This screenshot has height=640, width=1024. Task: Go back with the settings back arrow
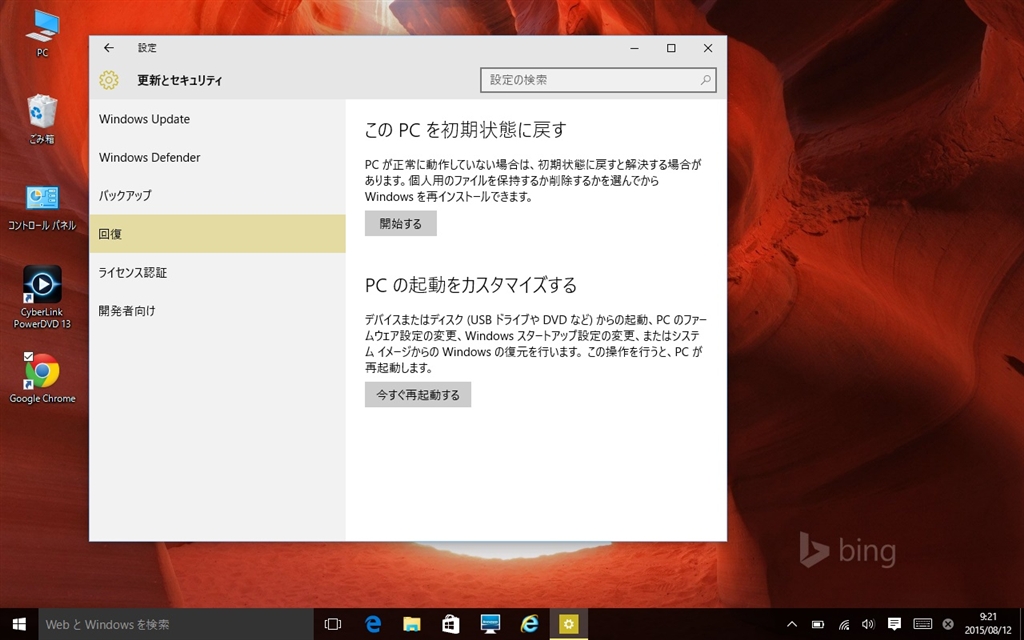pyautogui.click(x=108, y=48)
